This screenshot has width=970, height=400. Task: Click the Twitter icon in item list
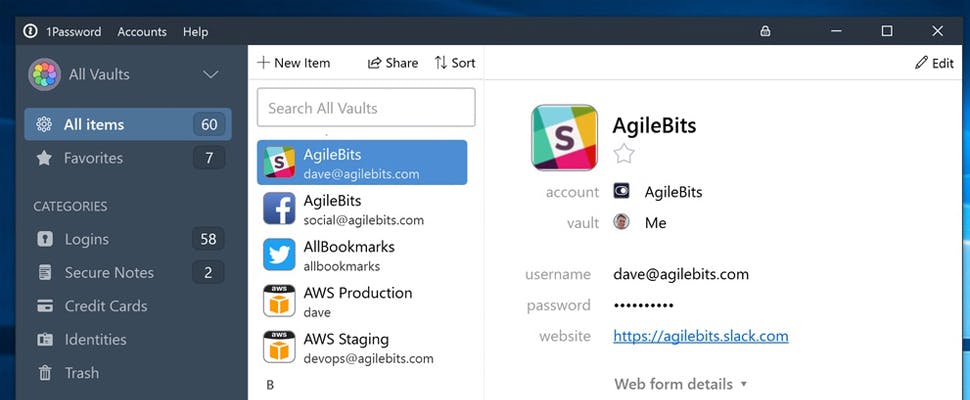[279, 255]
